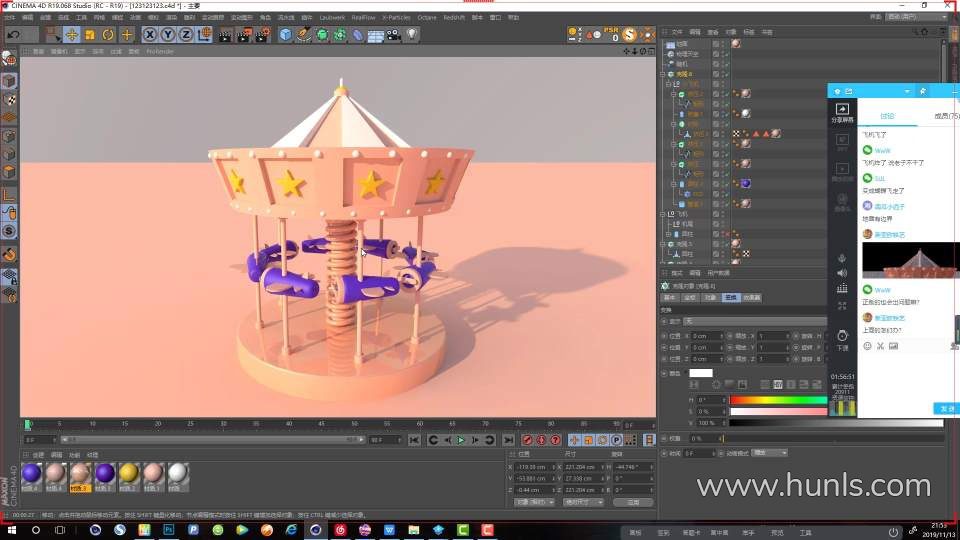Click the red Record active objects button
The height and width of the screenshot is (540, 960).
click(x=527, y=440)
